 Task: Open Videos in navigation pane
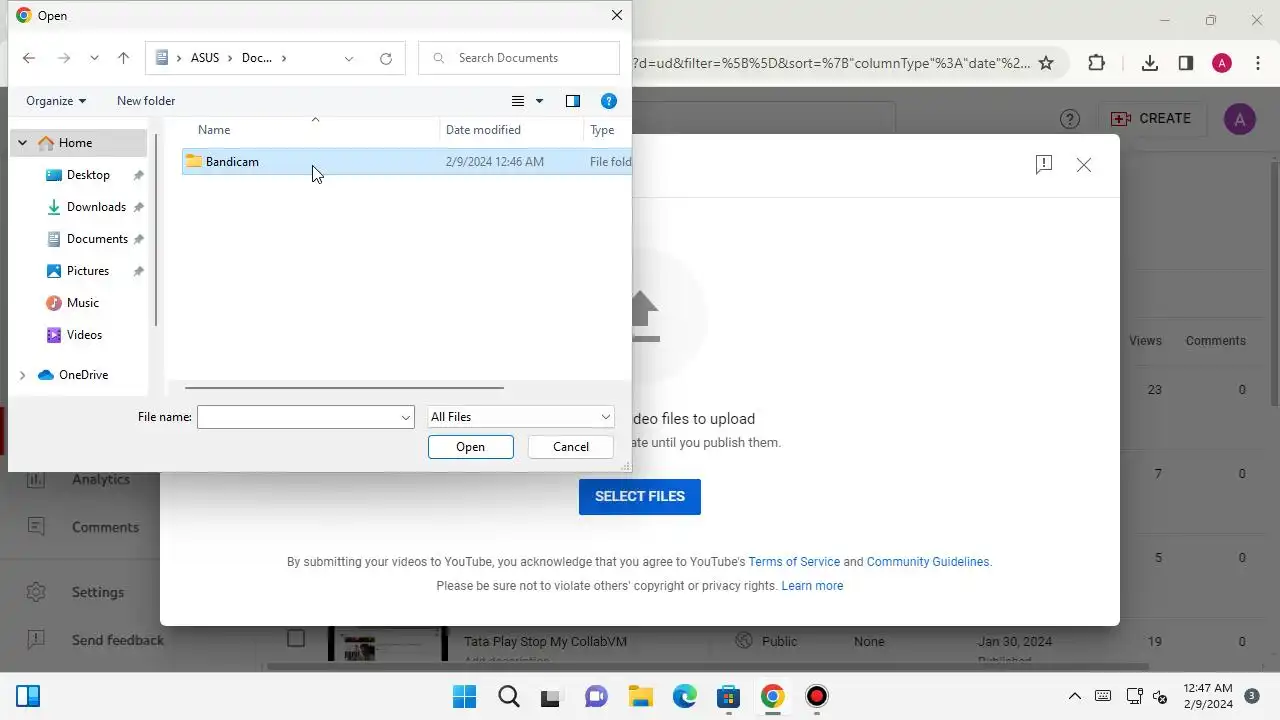[84, 335]
